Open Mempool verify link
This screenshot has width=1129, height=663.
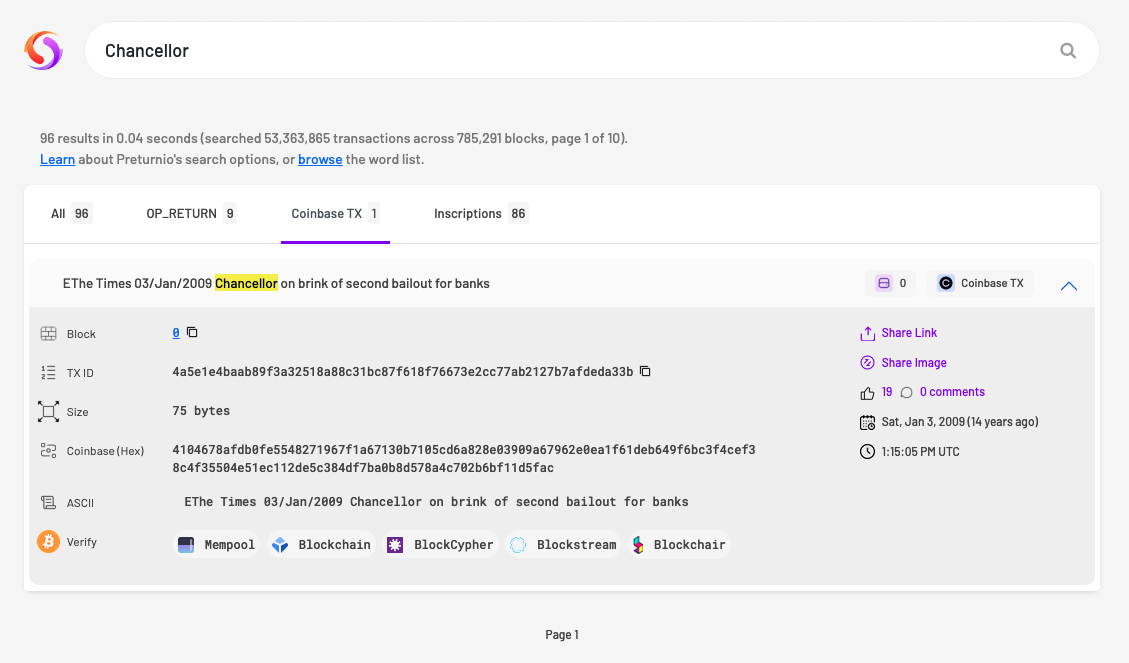(217, 545)
